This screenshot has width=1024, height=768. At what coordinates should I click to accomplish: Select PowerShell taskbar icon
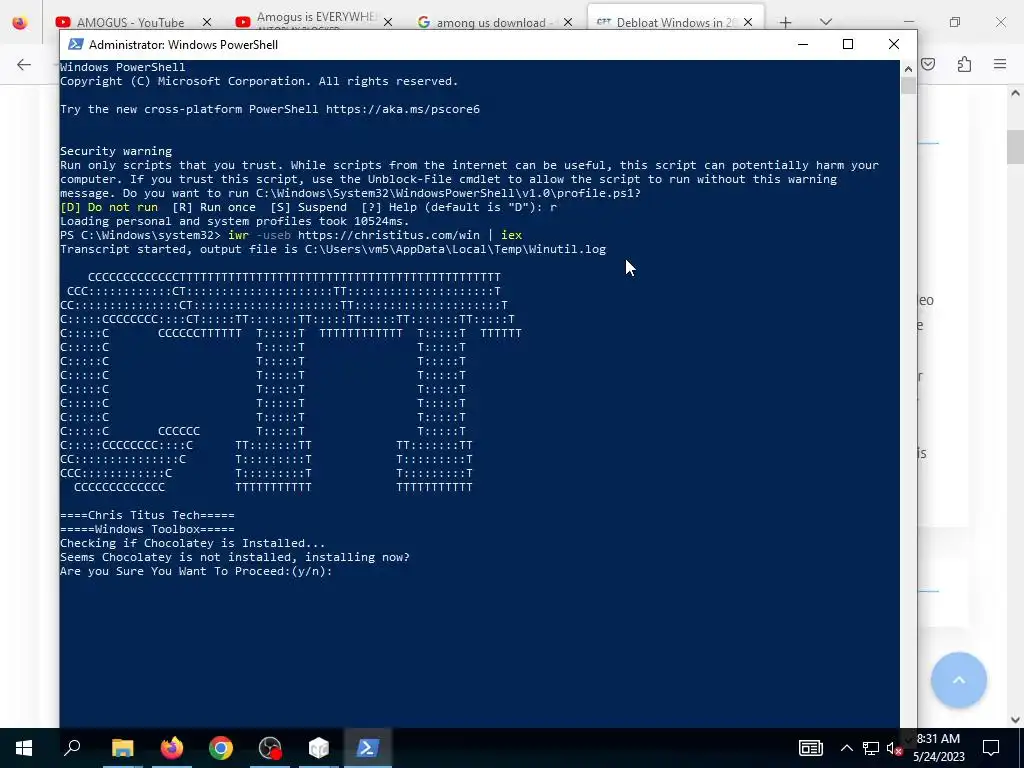pos(367,748)
